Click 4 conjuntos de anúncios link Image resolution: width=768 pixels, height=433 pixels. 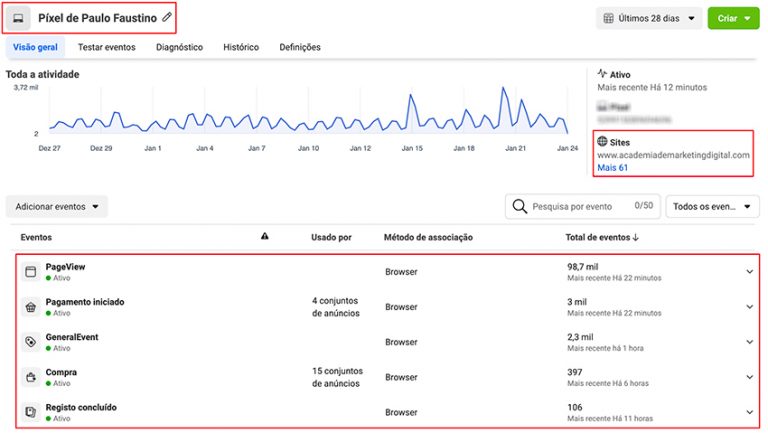pos(336,307)
